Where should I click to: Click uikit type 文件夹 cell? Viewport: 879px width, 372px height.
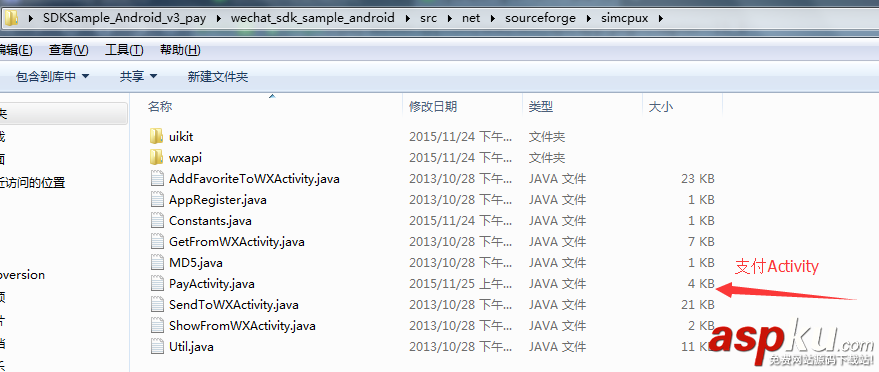pos(547,136)
